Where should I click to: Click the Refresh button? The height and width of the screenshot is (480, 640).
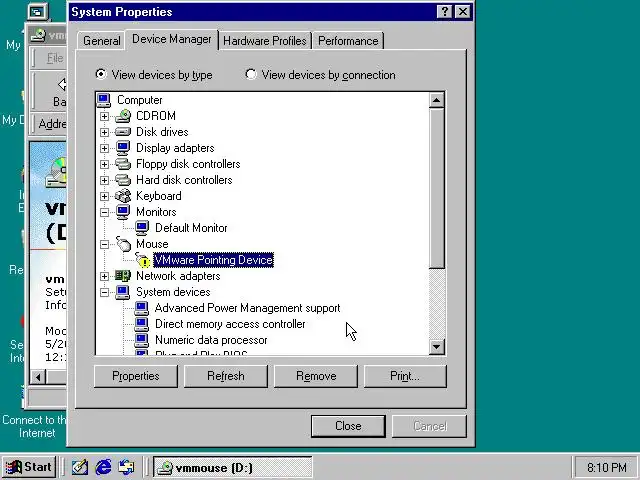click(x=226, y=376)
